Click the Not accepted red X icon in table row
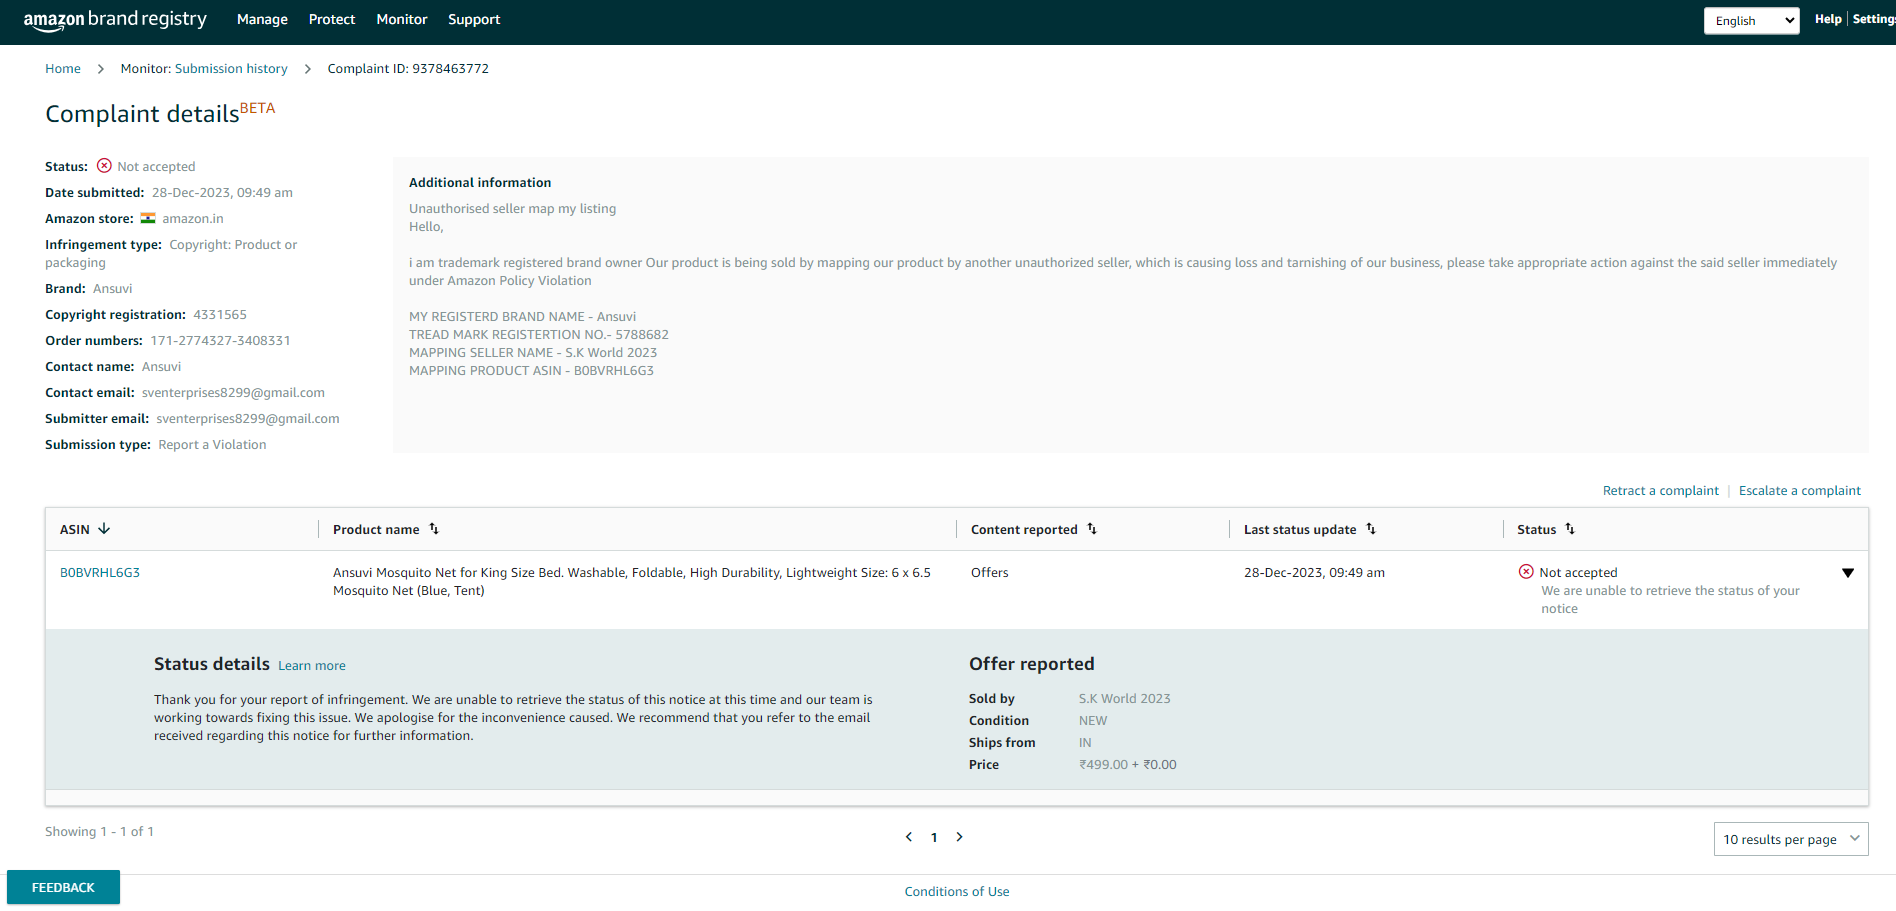 point(1526,572)
